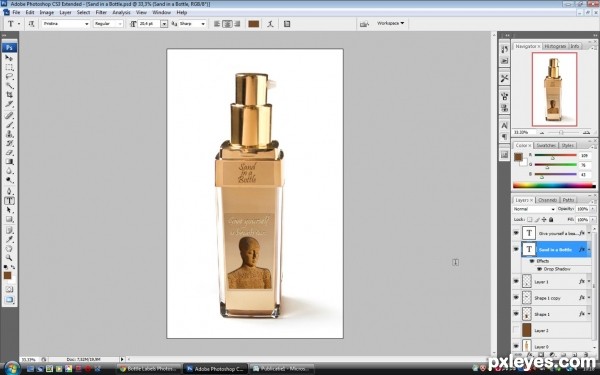
Task: Toggle Quick Mask mode
Action: (9, 289)
